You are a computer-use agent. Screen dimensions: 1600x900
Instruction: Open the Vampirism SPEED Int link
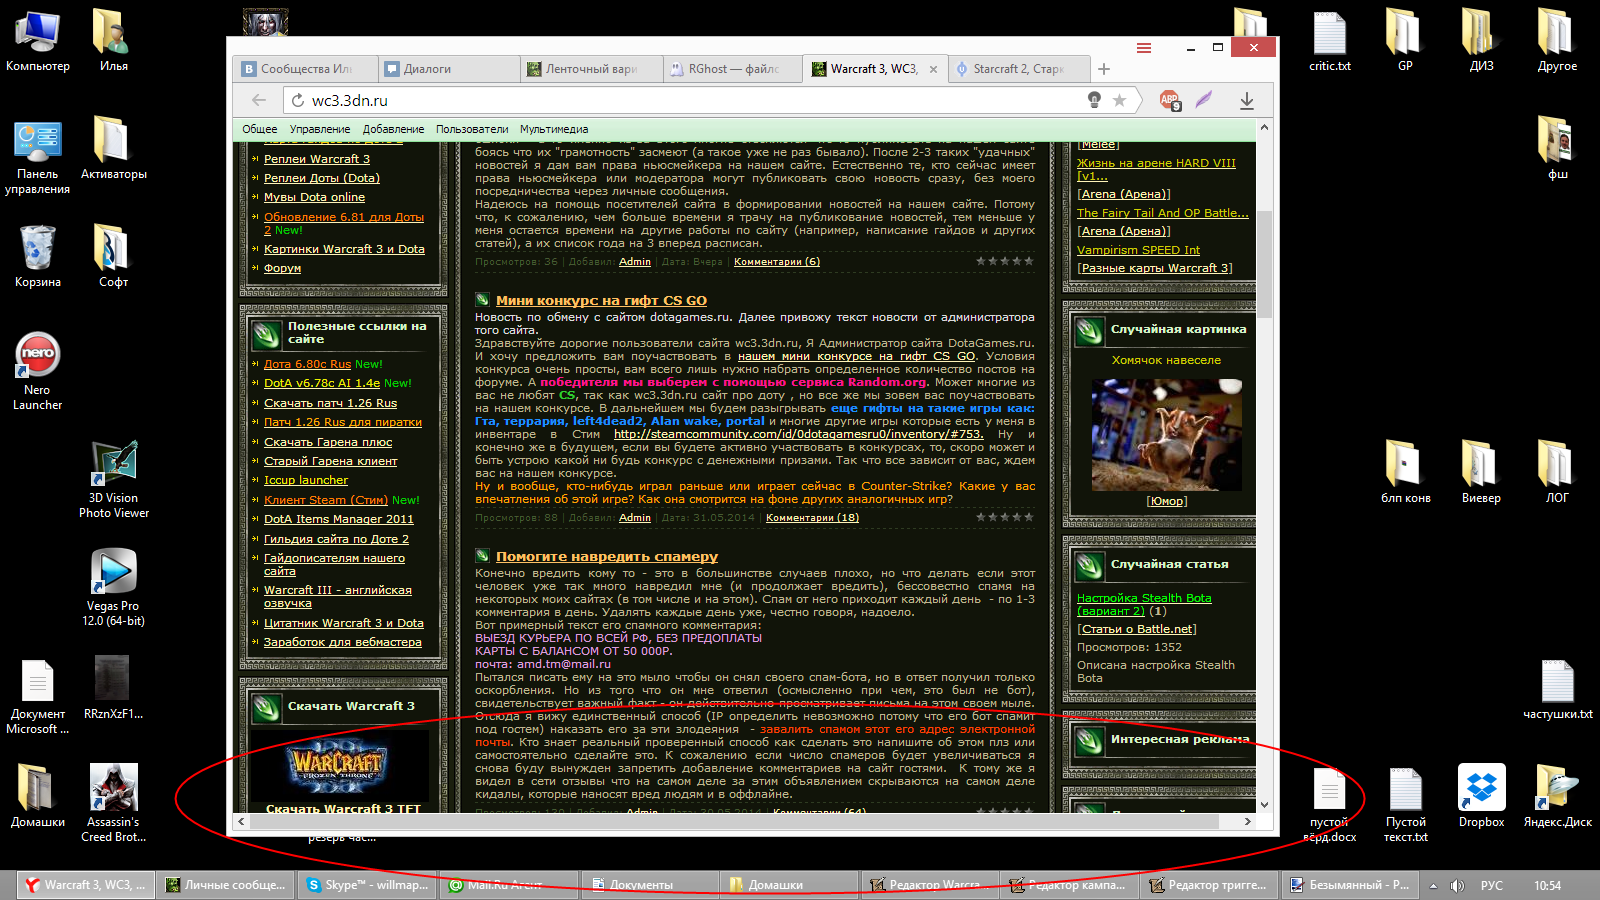coord(1138,250)
